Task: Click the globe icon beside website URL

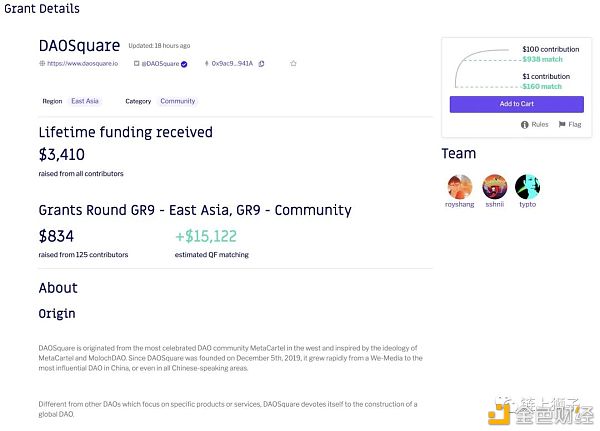Action: pos(42,64)
